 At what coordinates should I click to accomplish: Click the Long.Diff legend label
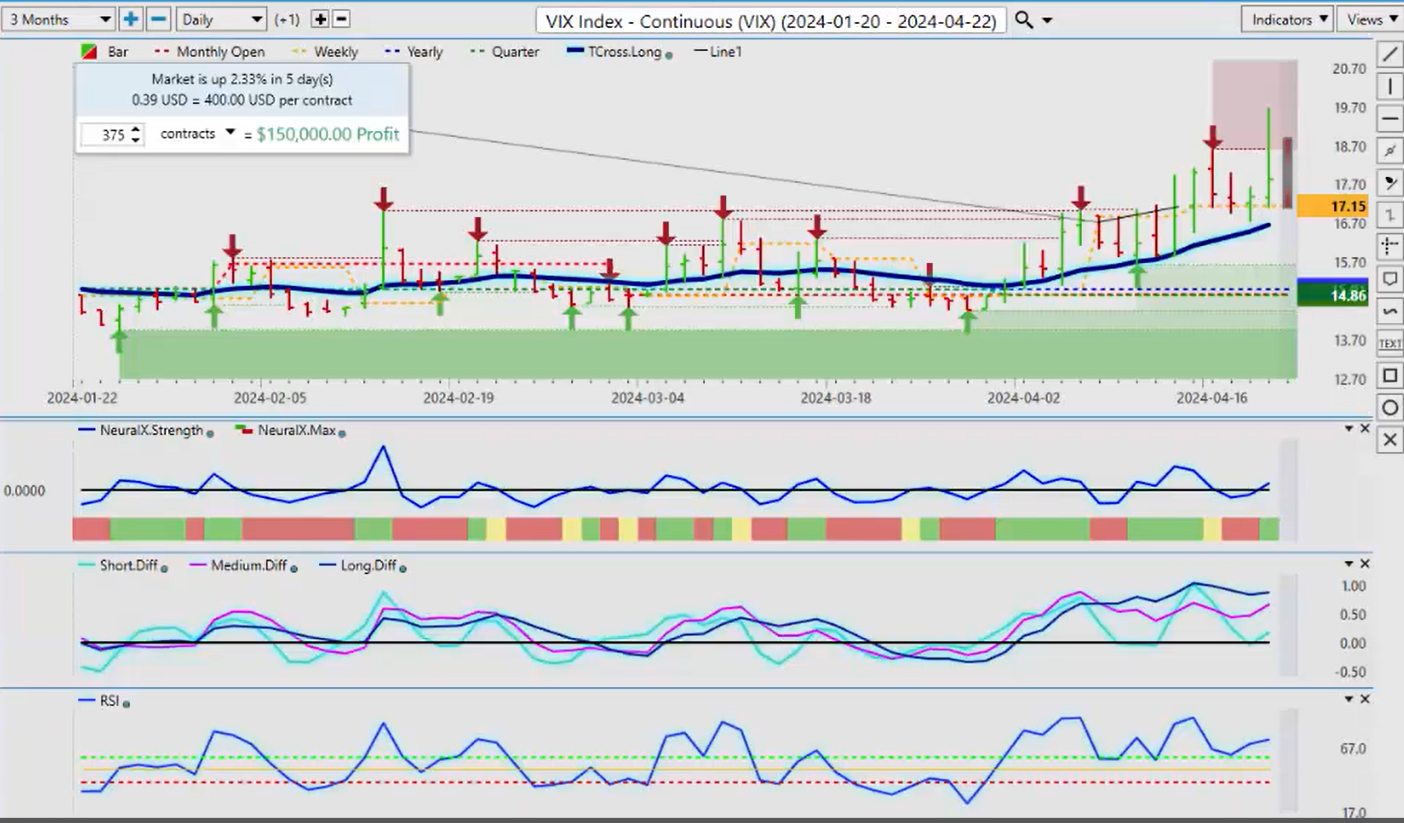pos(369,566)
